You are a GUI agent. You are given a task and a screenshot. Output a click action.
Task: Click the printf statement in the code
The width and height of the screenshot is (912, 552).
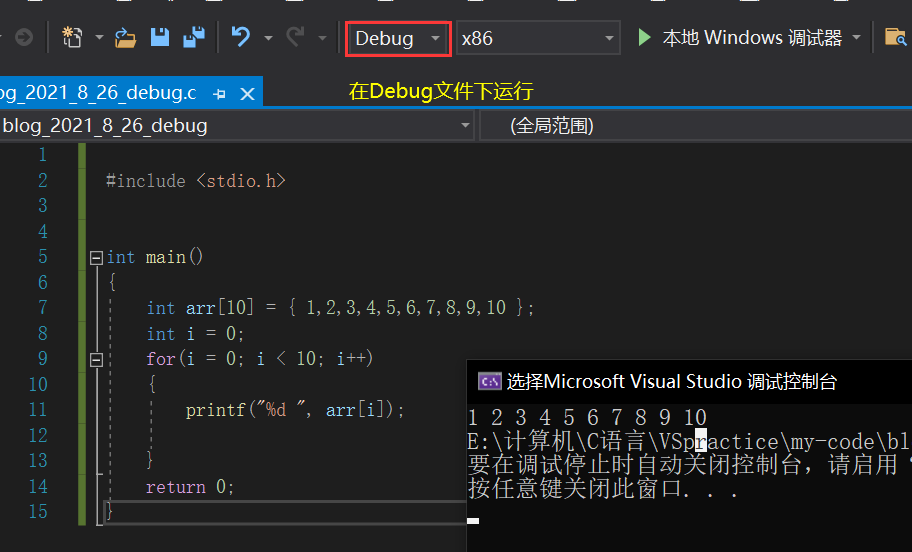[x=295, y=410]
